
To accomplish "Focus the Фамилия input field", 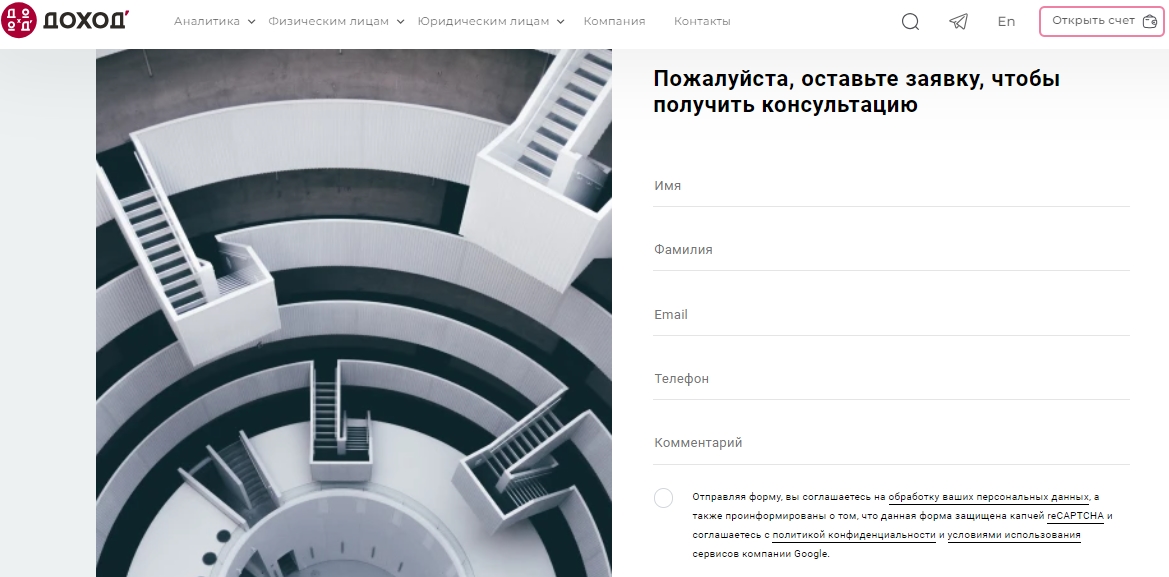I will 892,250.
